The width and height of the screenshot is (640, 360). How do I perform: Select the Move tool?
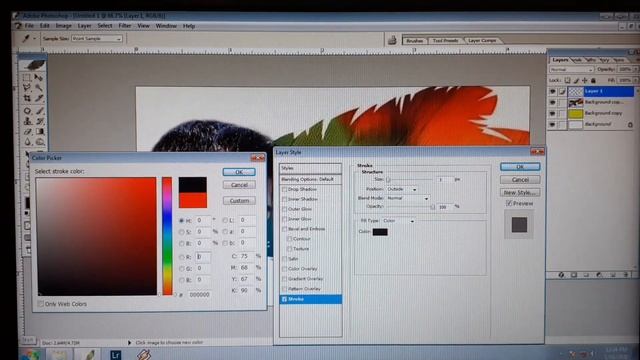click(x=39, y=78)
